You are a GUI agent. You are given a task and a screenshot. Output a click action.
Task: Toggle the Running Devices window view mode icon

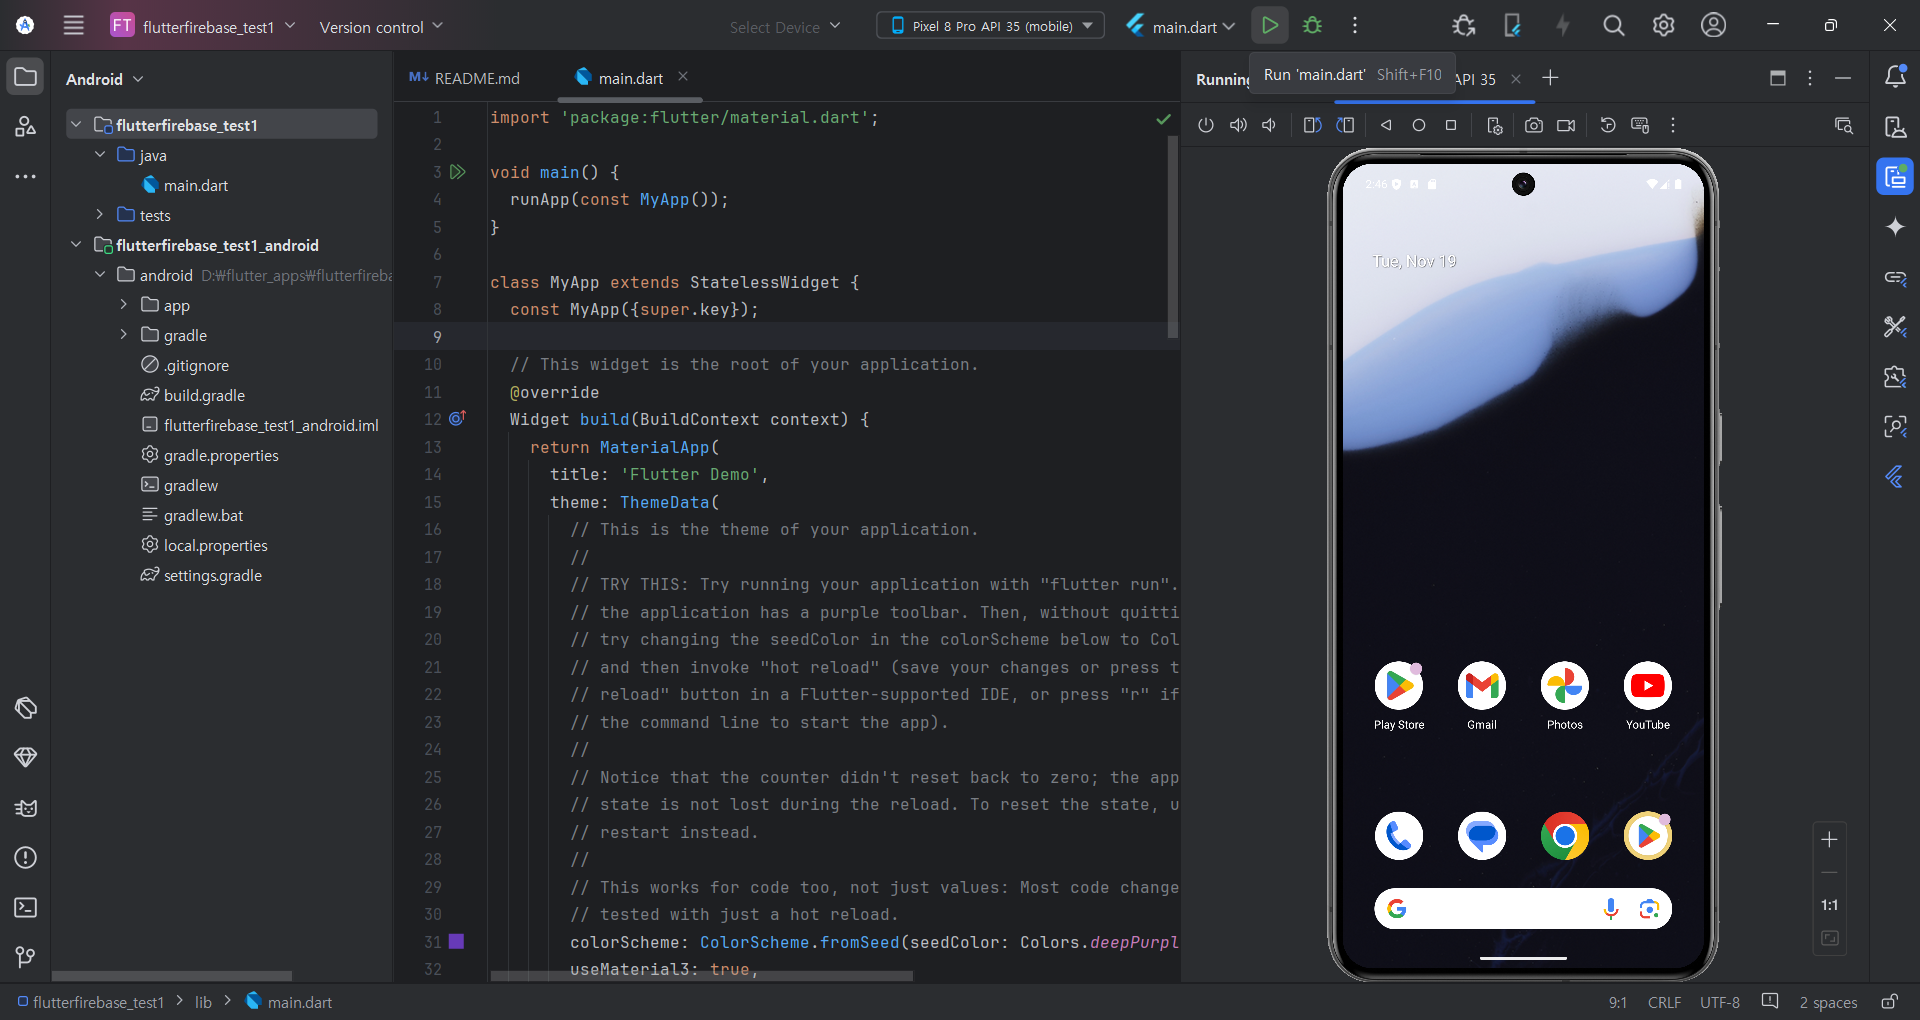click(1777, 78)
